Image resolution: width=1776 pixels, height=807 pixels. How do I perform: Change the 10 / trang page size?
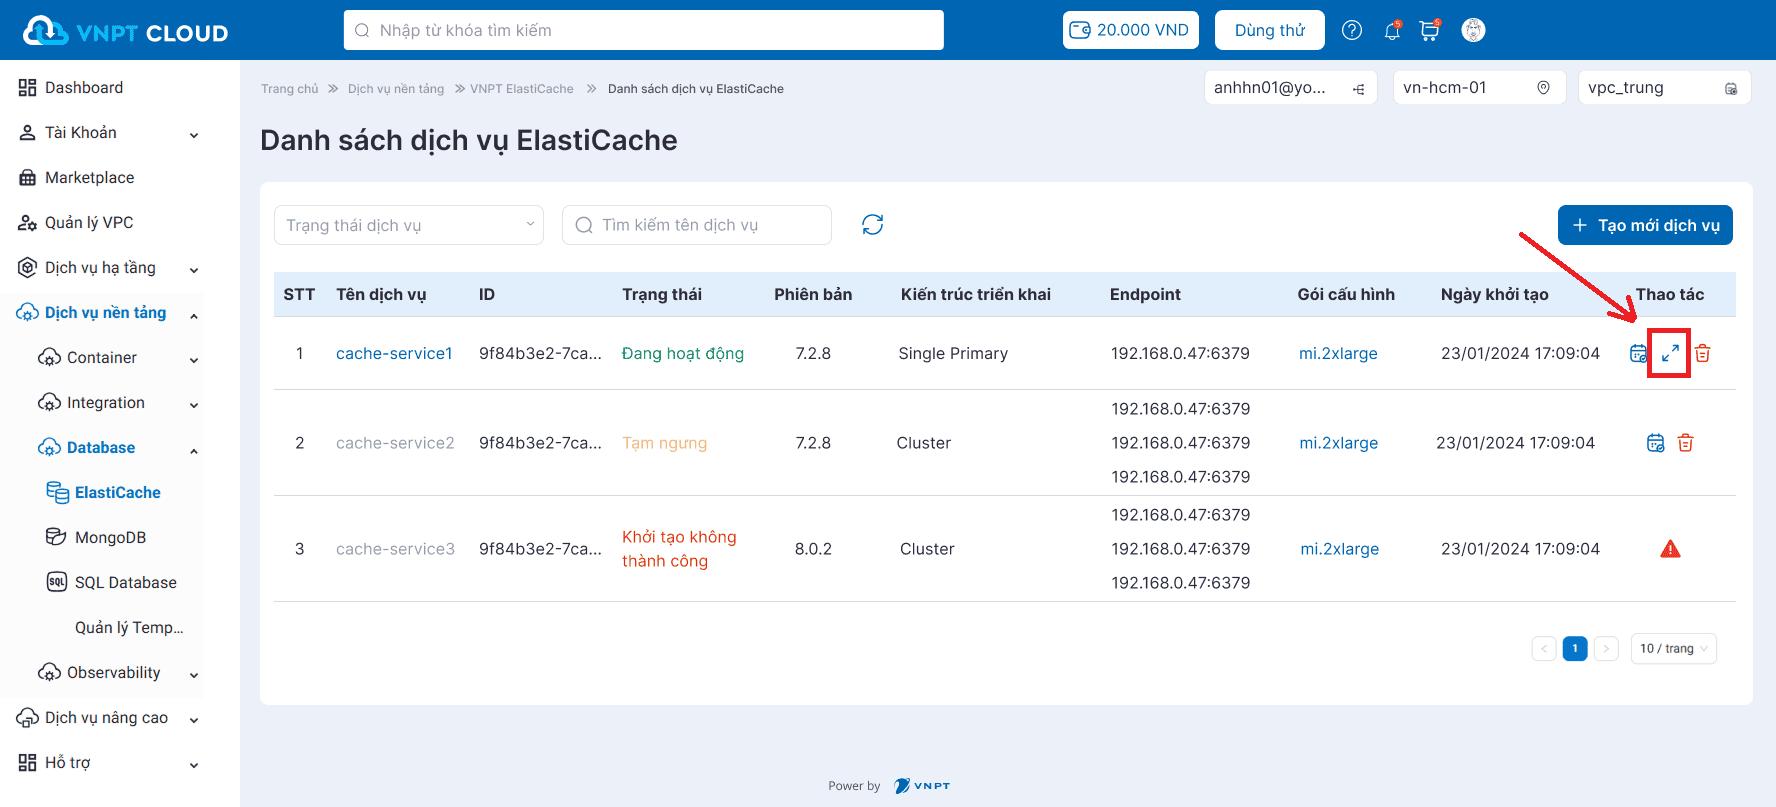coord(1673,649)
